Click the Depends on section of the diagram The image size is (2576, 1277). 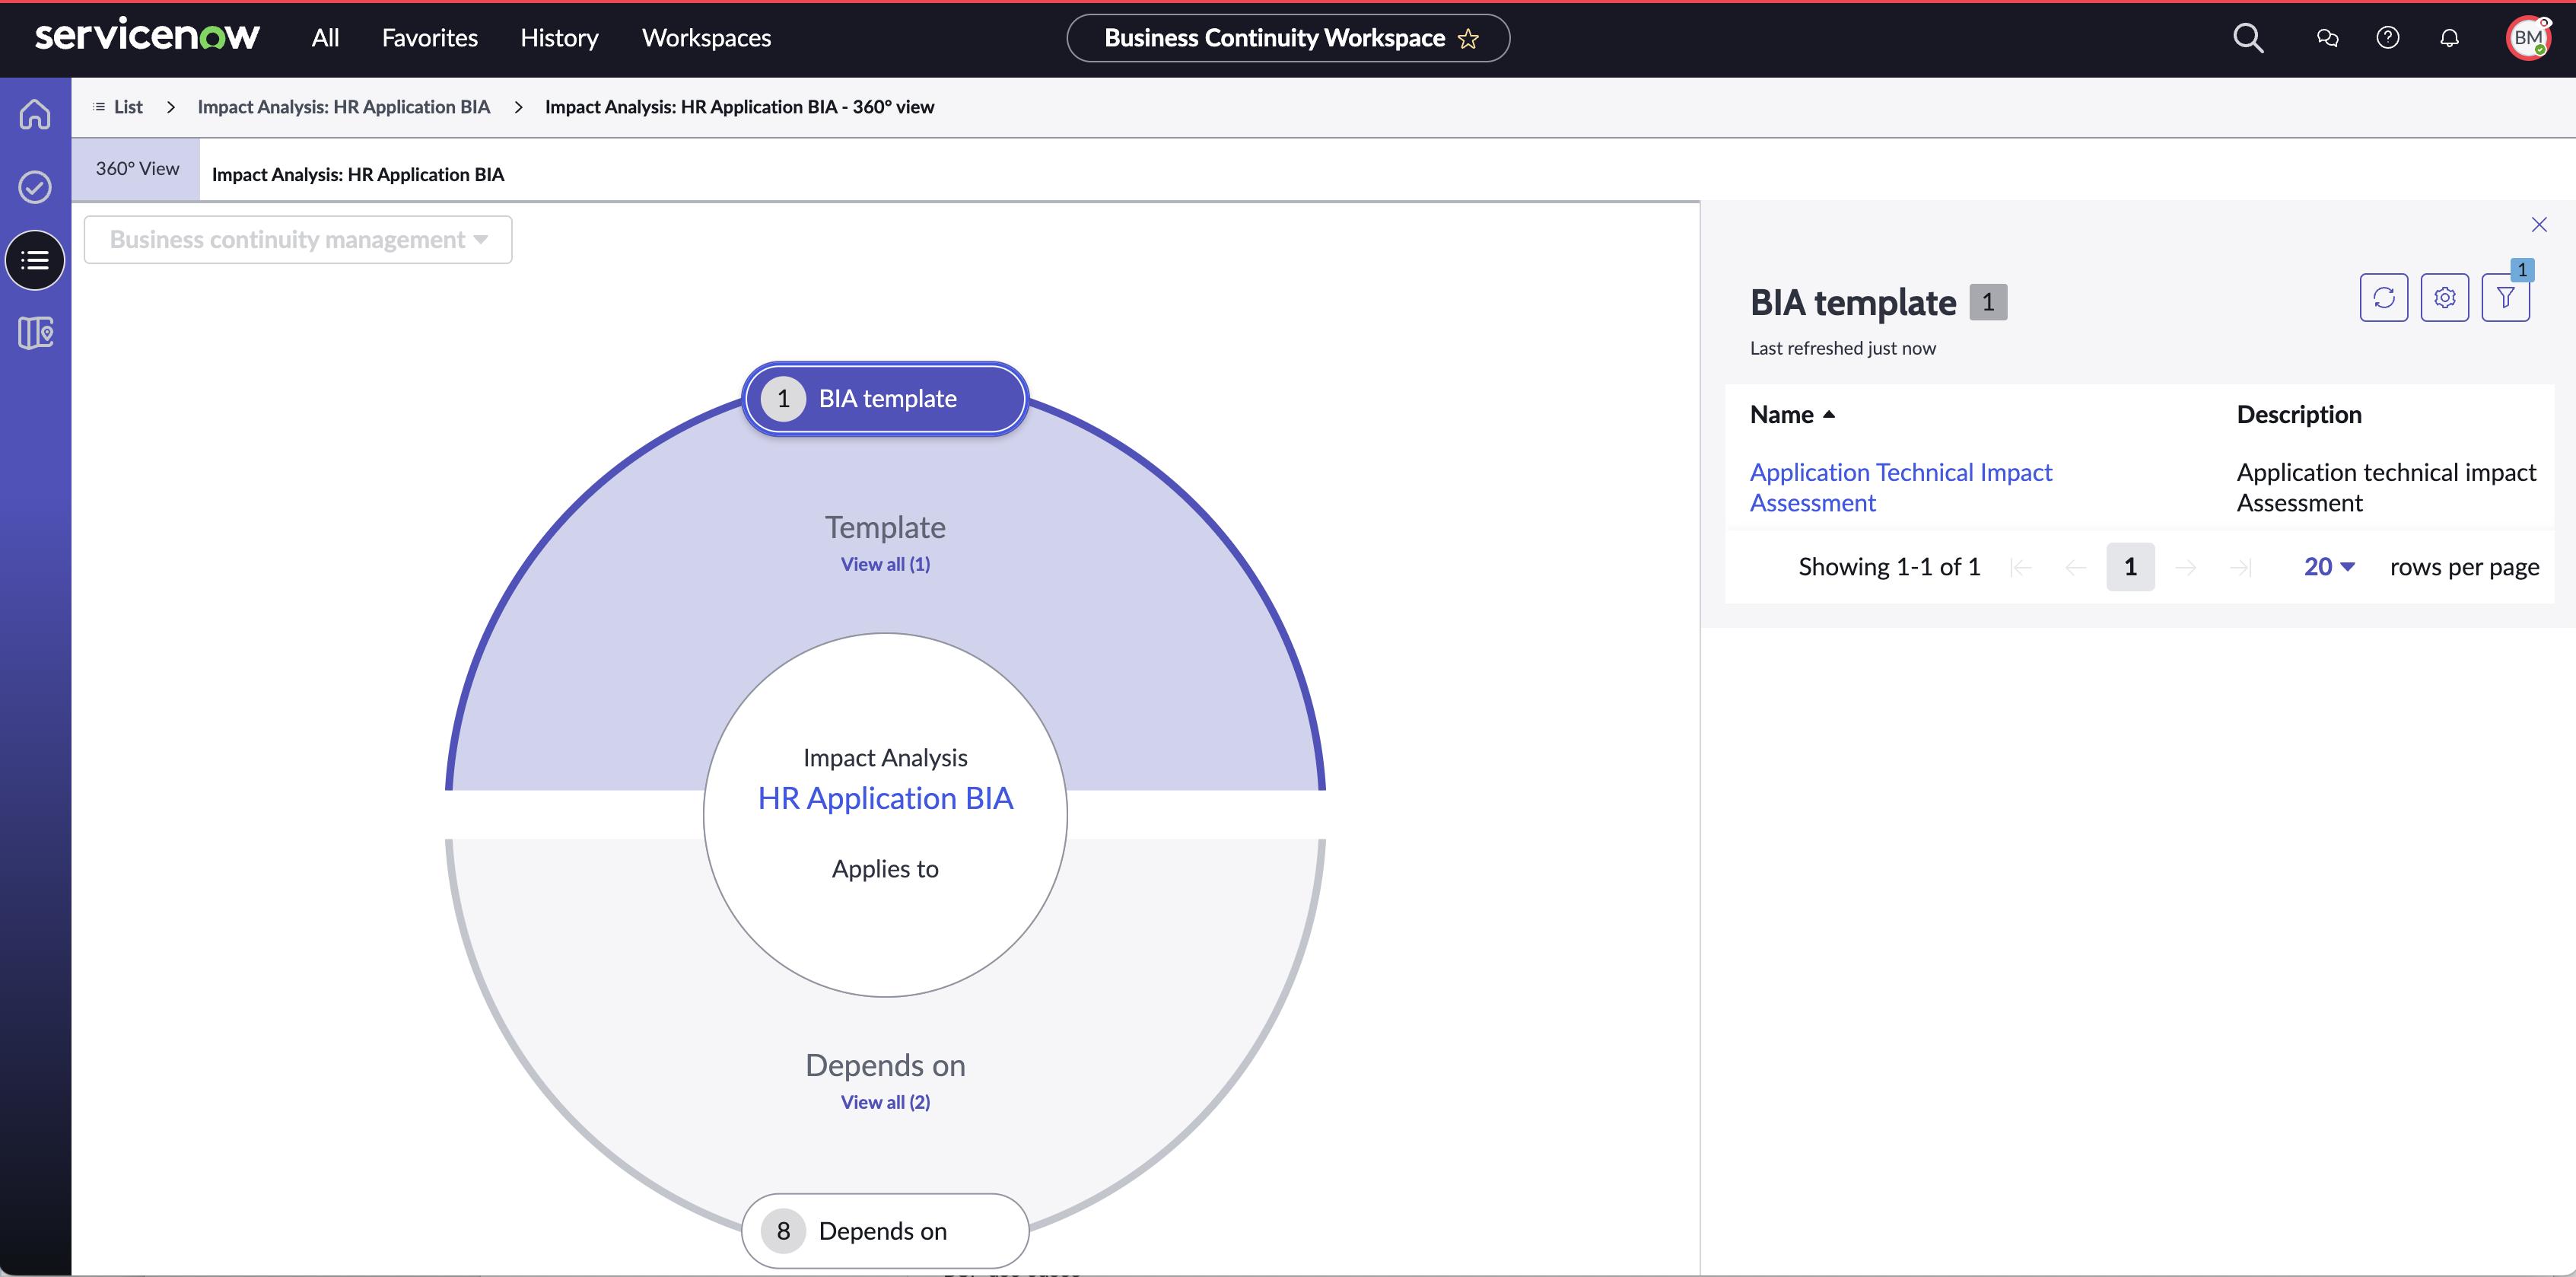coord(885,1065)
